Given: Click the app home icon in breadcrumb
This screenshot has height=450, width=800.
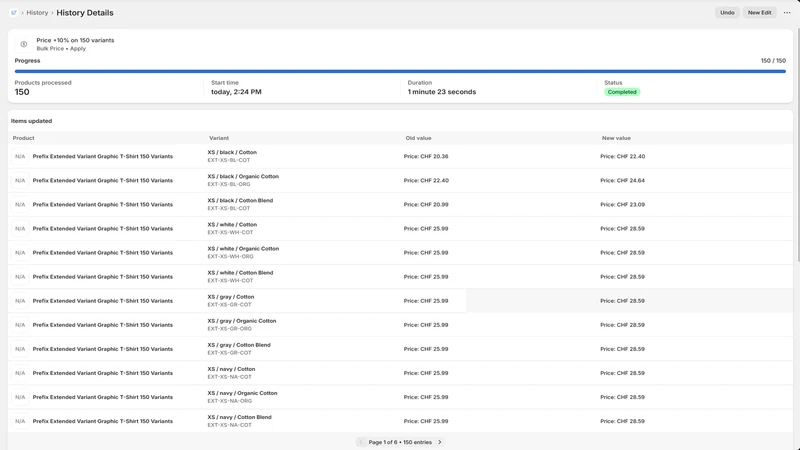Looking at the screenshot, I should coord(14,13).
